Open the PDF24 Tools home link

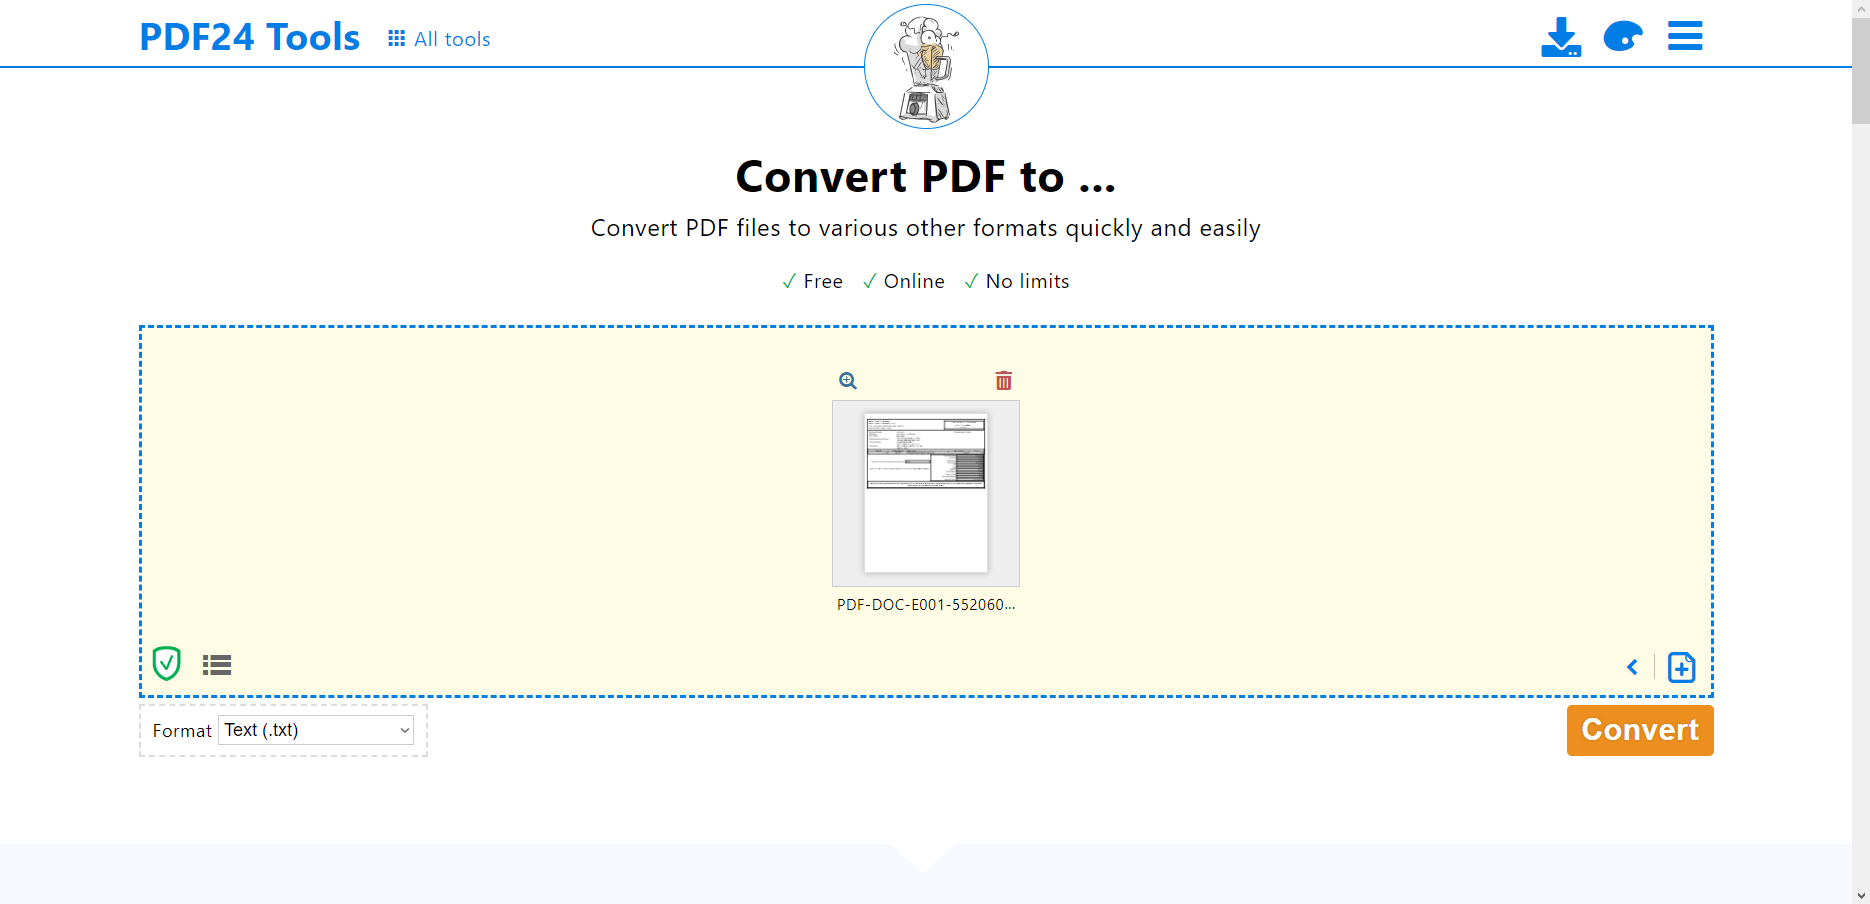point(249,37)
